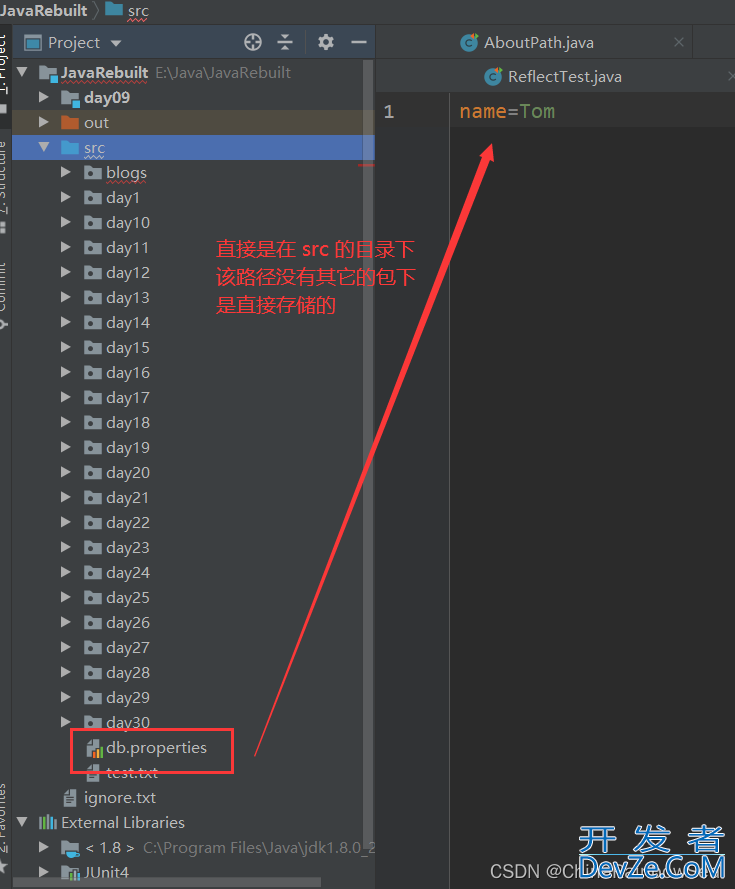The height and width of the screenshot is (889, 735).
Task: Click the blue src folder icon
Action: pyautogui.click(x=70, y=147)
